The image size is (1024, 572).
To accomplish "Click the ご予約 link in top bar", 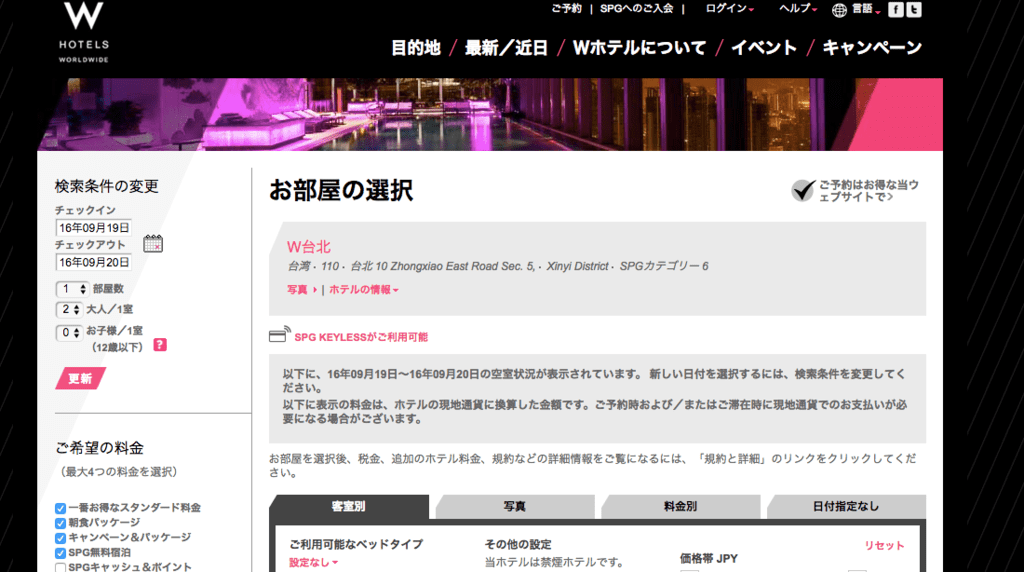I will point(566,8).
